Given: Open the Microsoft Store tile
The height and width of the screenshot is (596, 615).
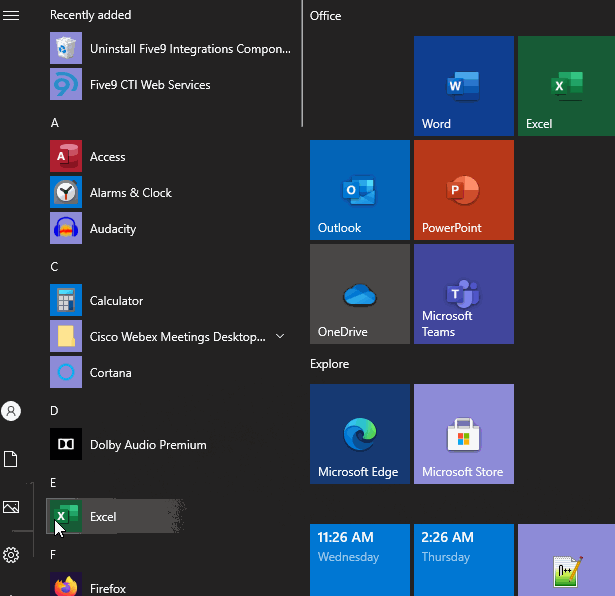Looking at the screenshot, I should coord(464,434).
